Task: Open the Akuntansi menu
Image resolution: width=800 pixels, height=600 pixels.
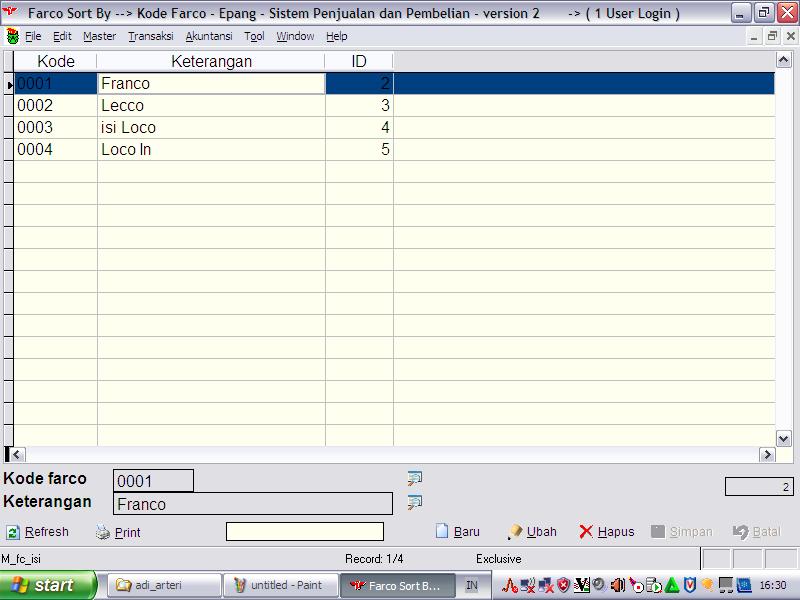Action: 209,37
